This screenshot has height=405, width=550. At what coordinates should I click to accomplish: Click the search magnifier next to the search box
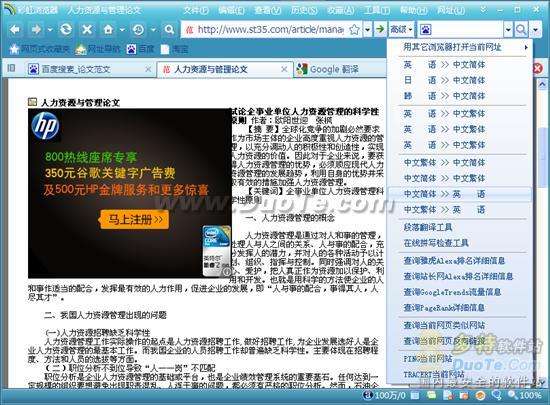pos(521,30)
